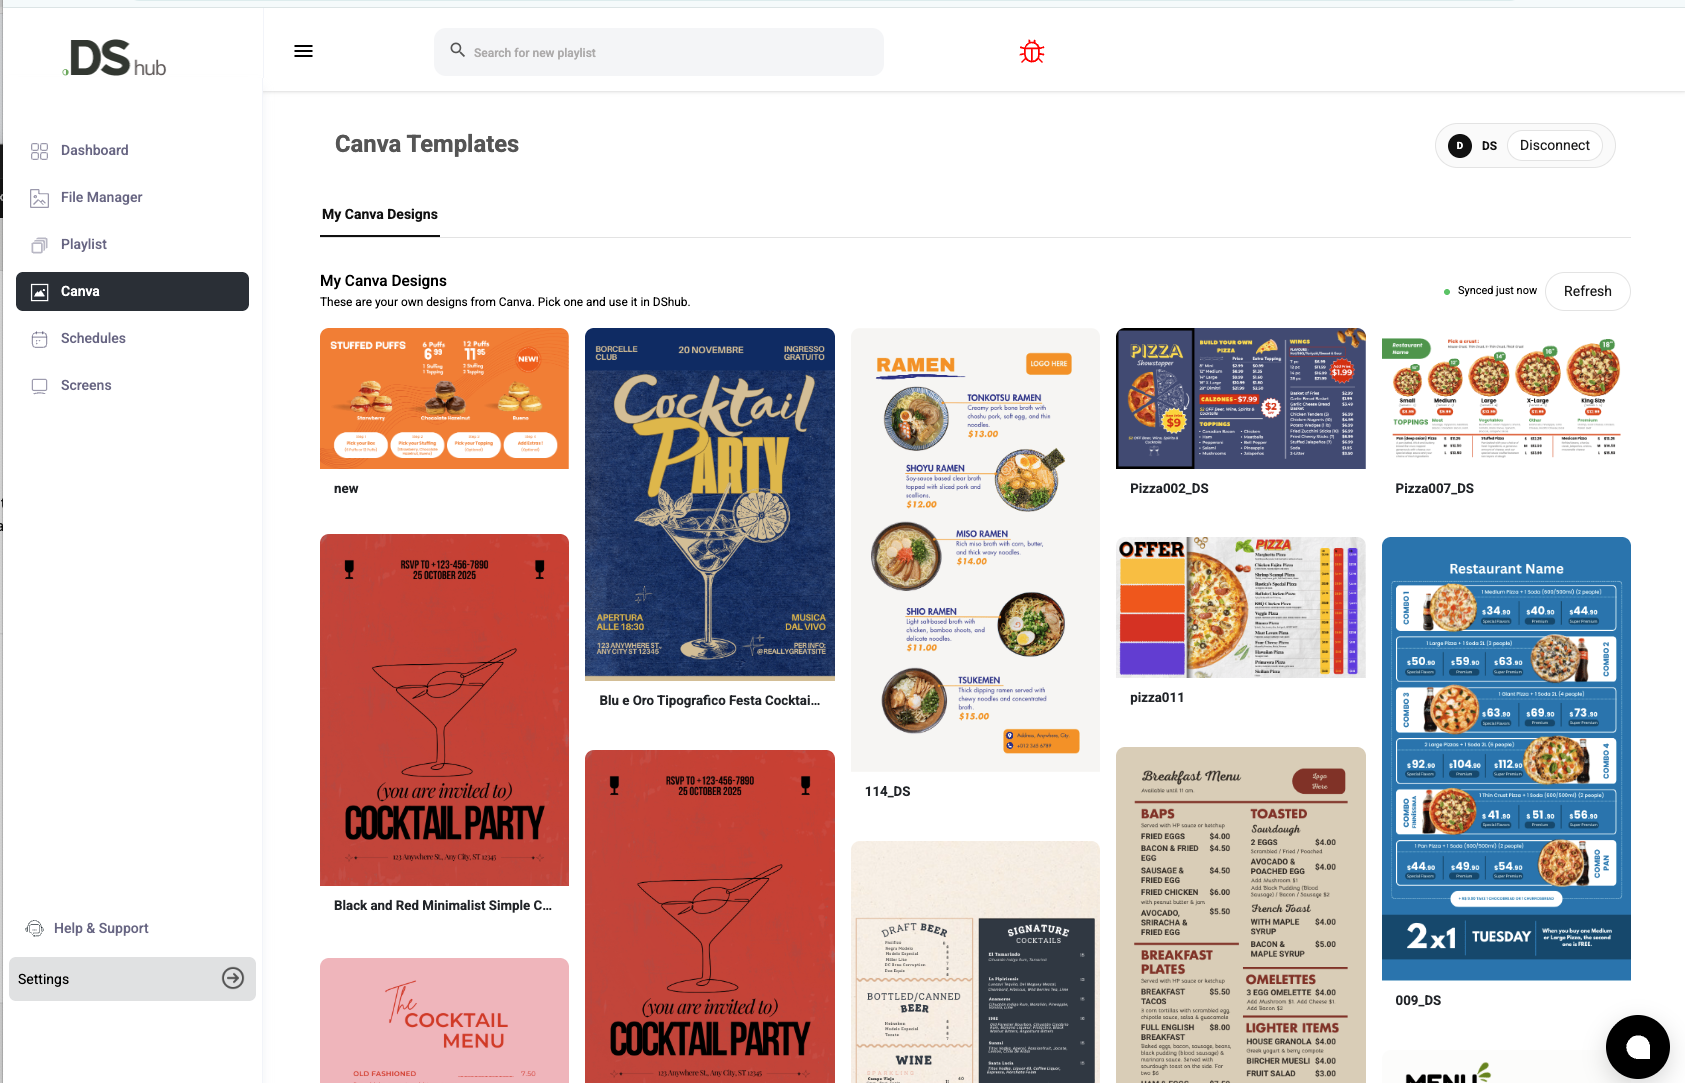Switch to My Canva Designs tab

[380, 214]
